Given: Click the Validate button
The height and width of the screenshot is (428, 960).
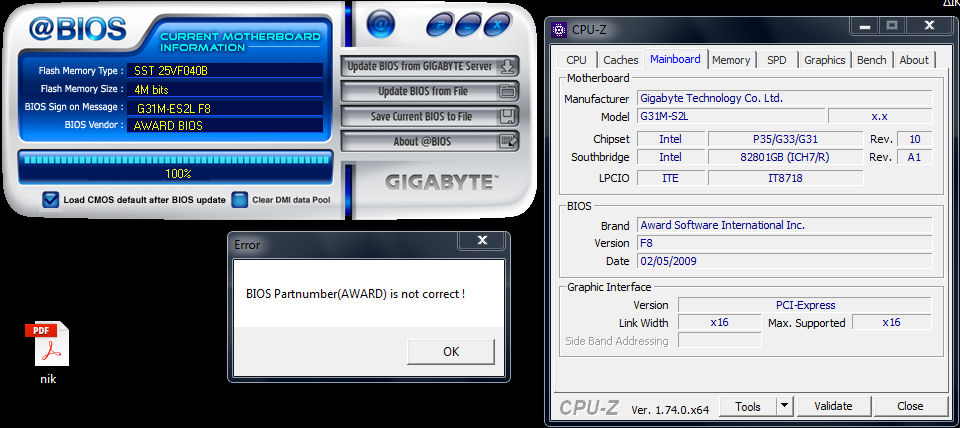Looking at the screenshot, I should 833,407.
